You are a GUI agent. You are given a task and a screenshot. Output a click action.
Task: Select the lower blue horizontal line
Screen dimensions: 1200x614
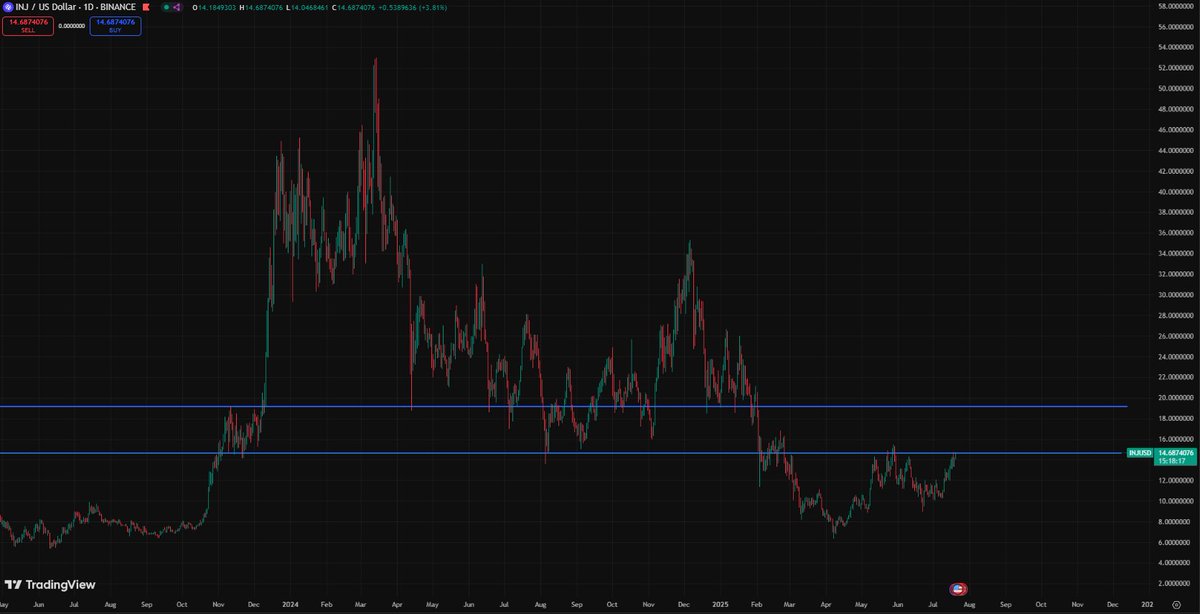[x=563, y=453]
